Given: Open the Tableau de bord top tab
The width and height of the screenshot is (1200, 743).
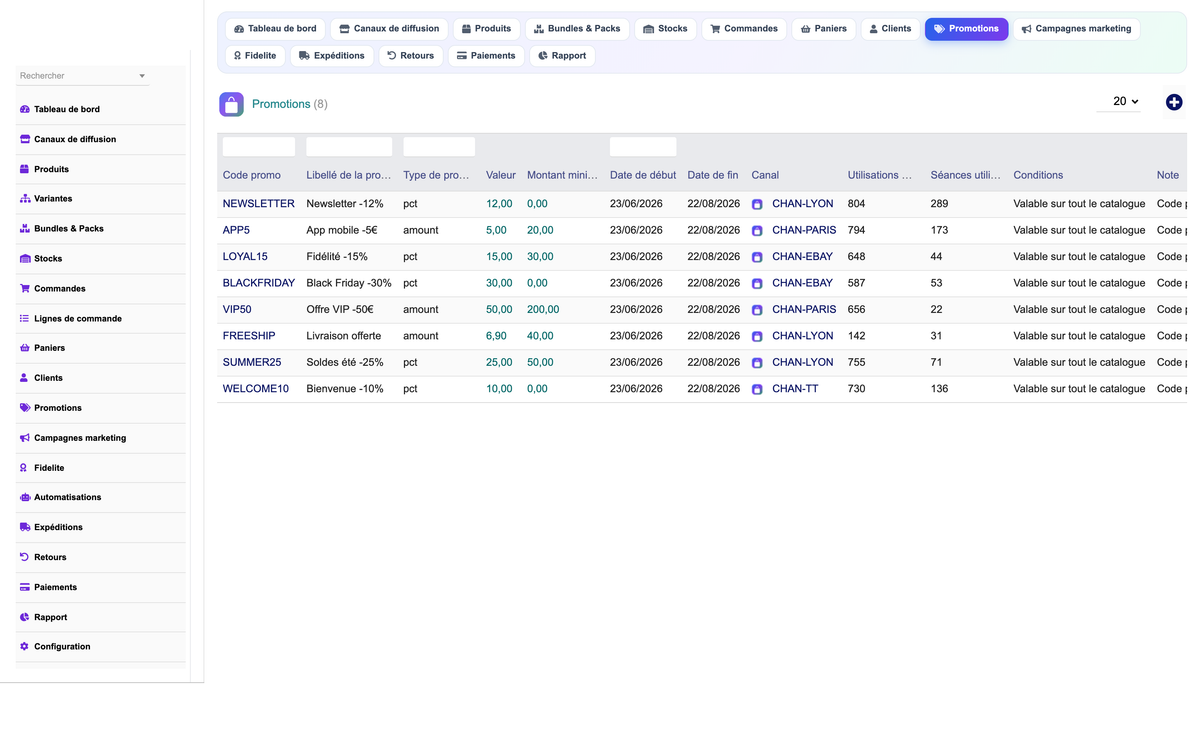Looking at the screenshot, I should tap(275, 29).
